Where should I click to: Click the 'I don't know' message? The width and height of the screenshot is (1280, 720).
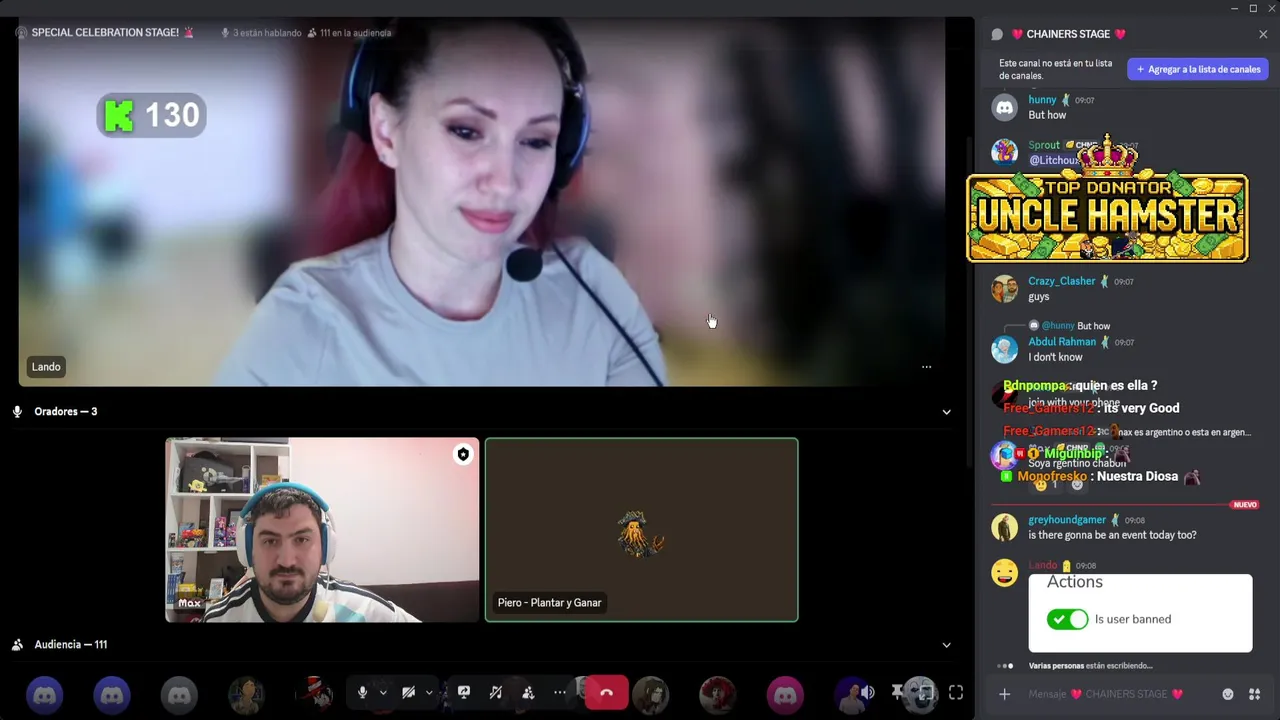[1055, 357]
